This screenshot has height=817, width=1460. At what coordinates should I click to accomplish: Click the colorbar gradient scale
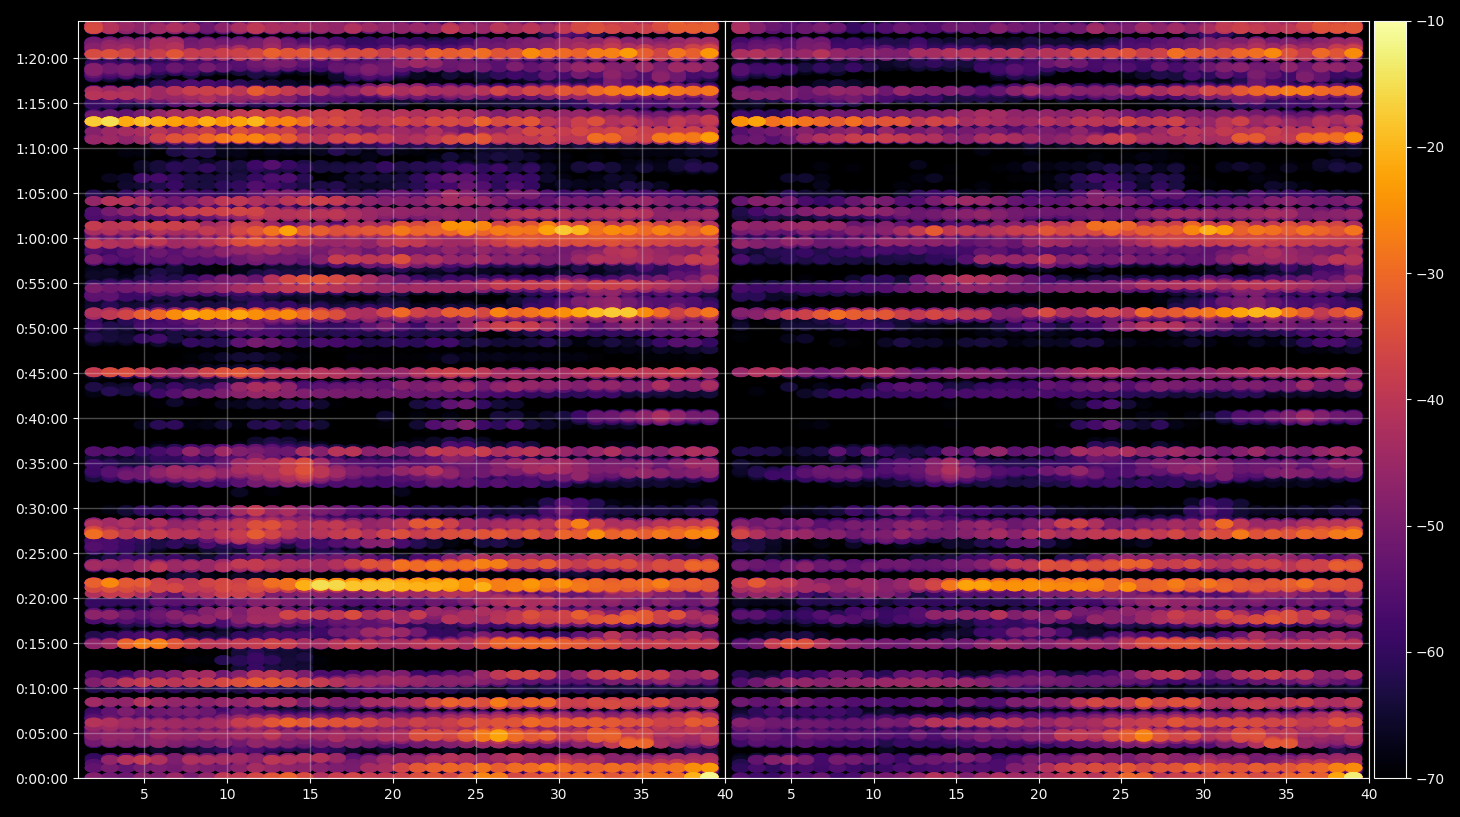(1390, 400)
